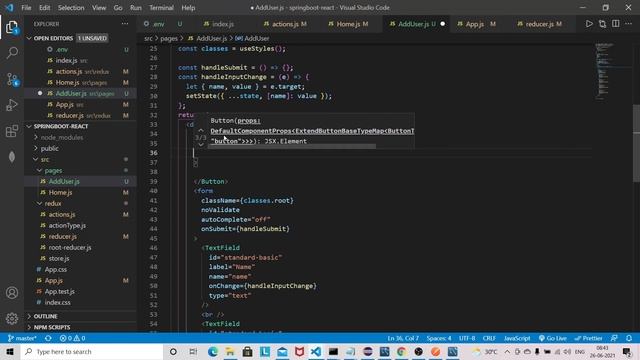The width and height of the screenshot is (640, 360).
Task: Open actionType.js in the explorer
Action: point(67,225)
